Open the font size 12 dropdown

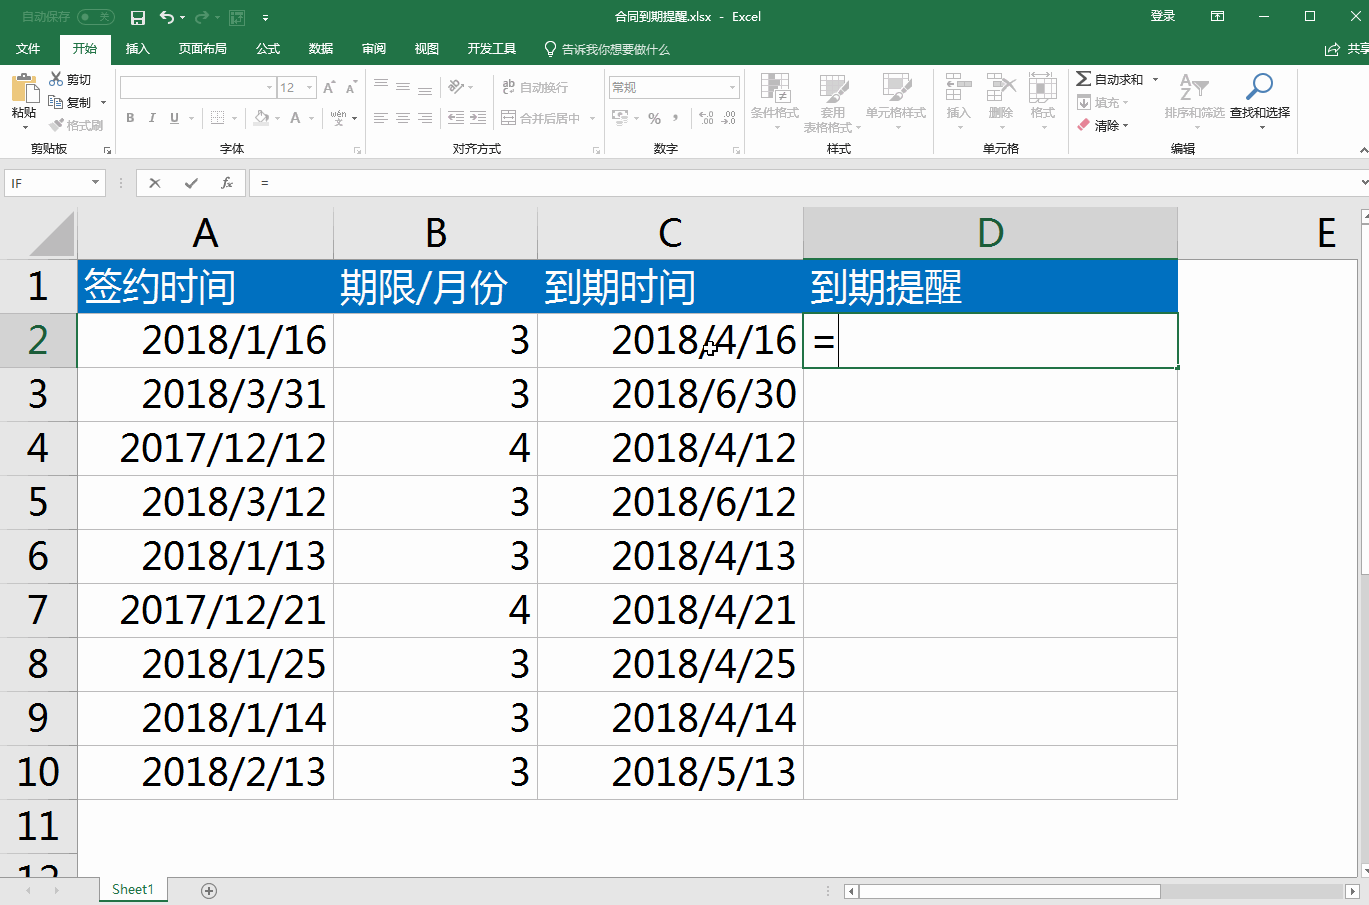coord(310,88)
